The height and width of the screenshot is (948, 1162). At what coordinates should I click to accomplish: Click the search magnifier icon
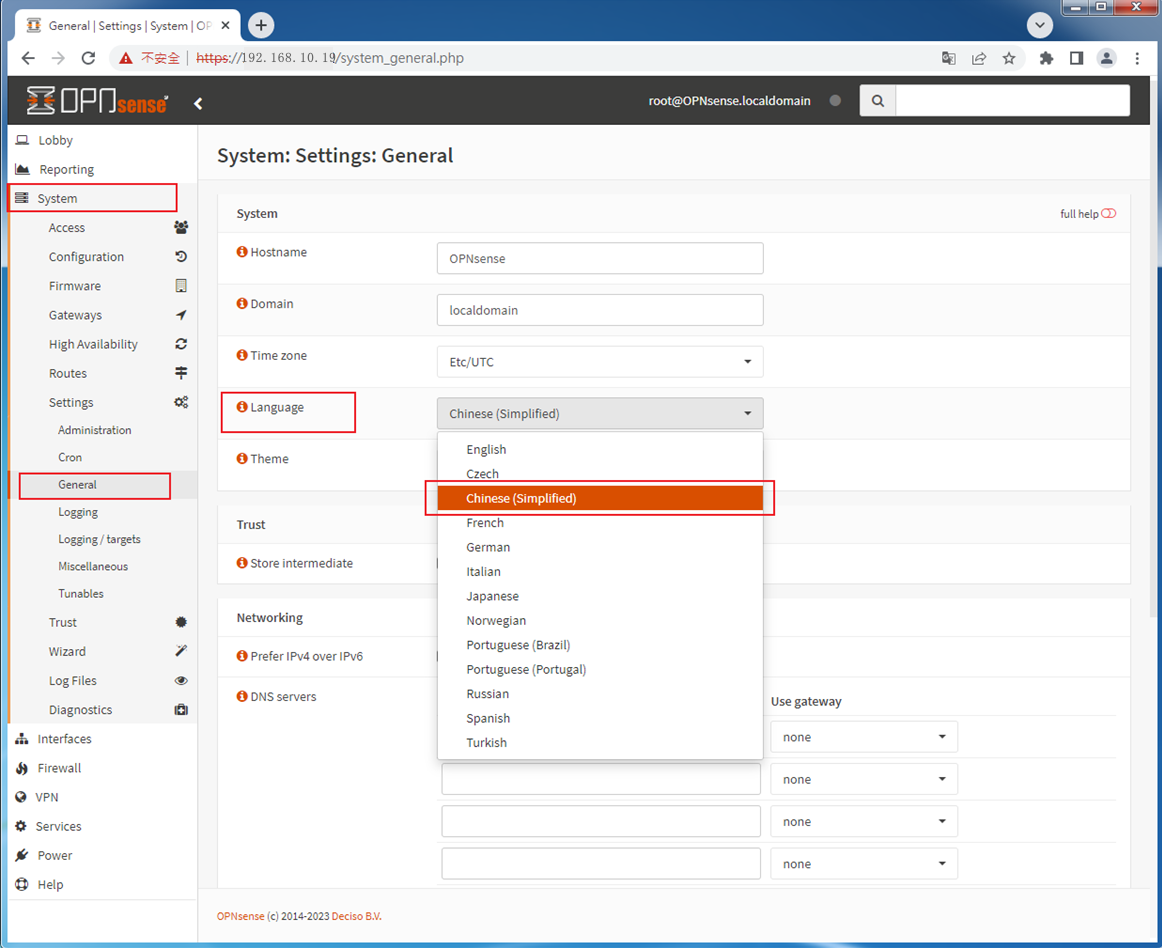click(x=877, y=101)
